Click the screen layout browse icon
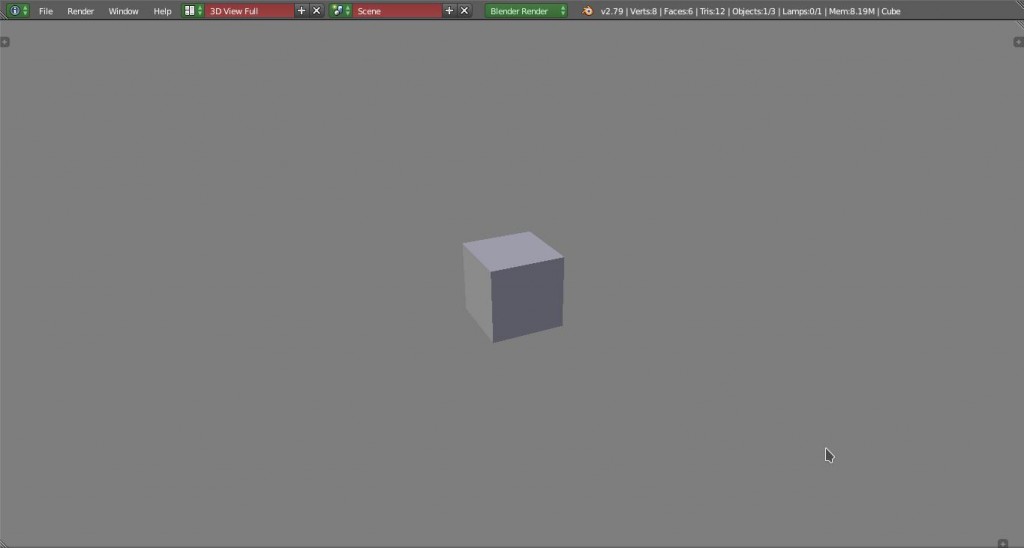The width and height of the screenshot is (1024, 548). [x=193, y=11]
